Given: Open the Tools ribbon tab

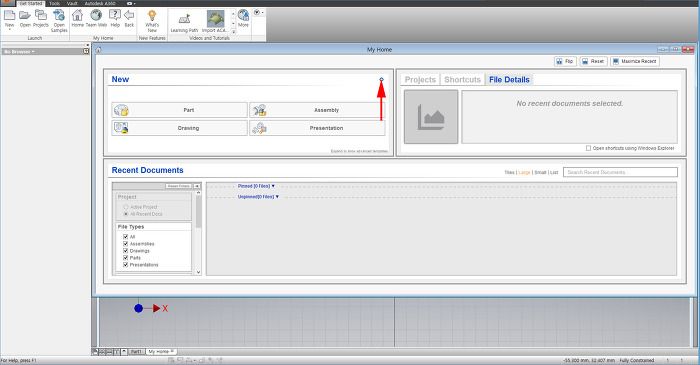Looking at the screenshot, I should pyautogui.click(x=54, y=4).
